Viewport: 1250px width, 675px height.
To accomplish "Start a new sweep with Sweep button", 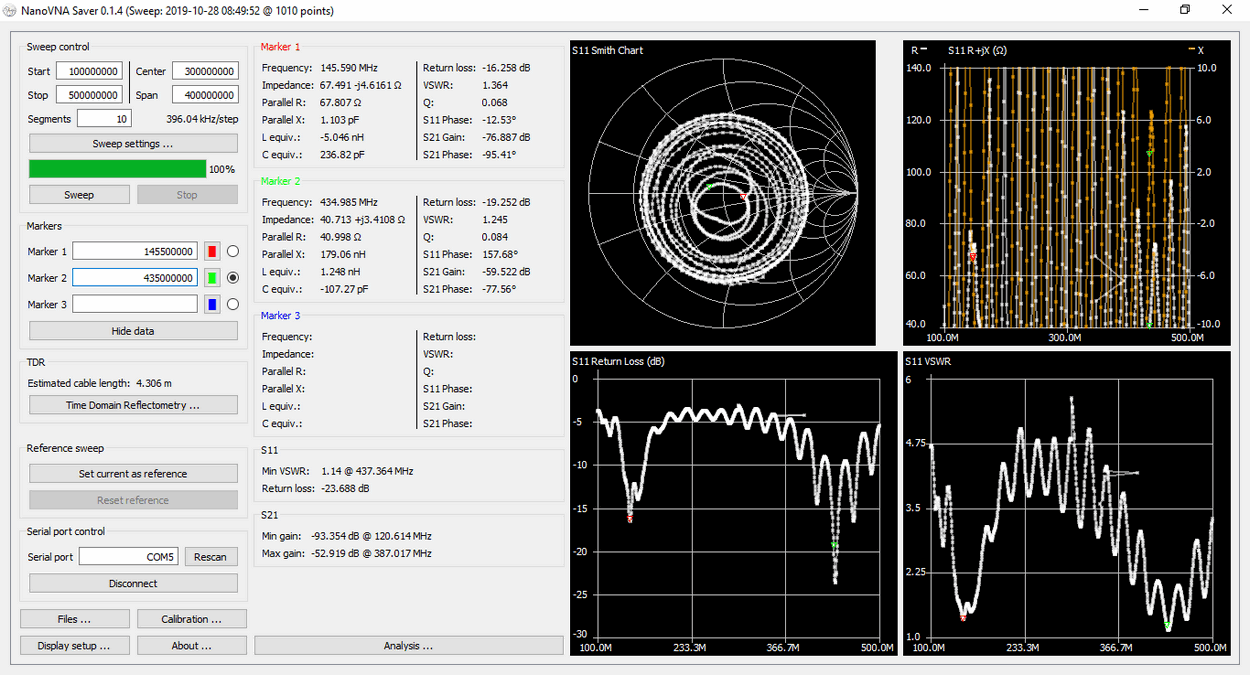I will pyautogui.click(x=79, y=195).
